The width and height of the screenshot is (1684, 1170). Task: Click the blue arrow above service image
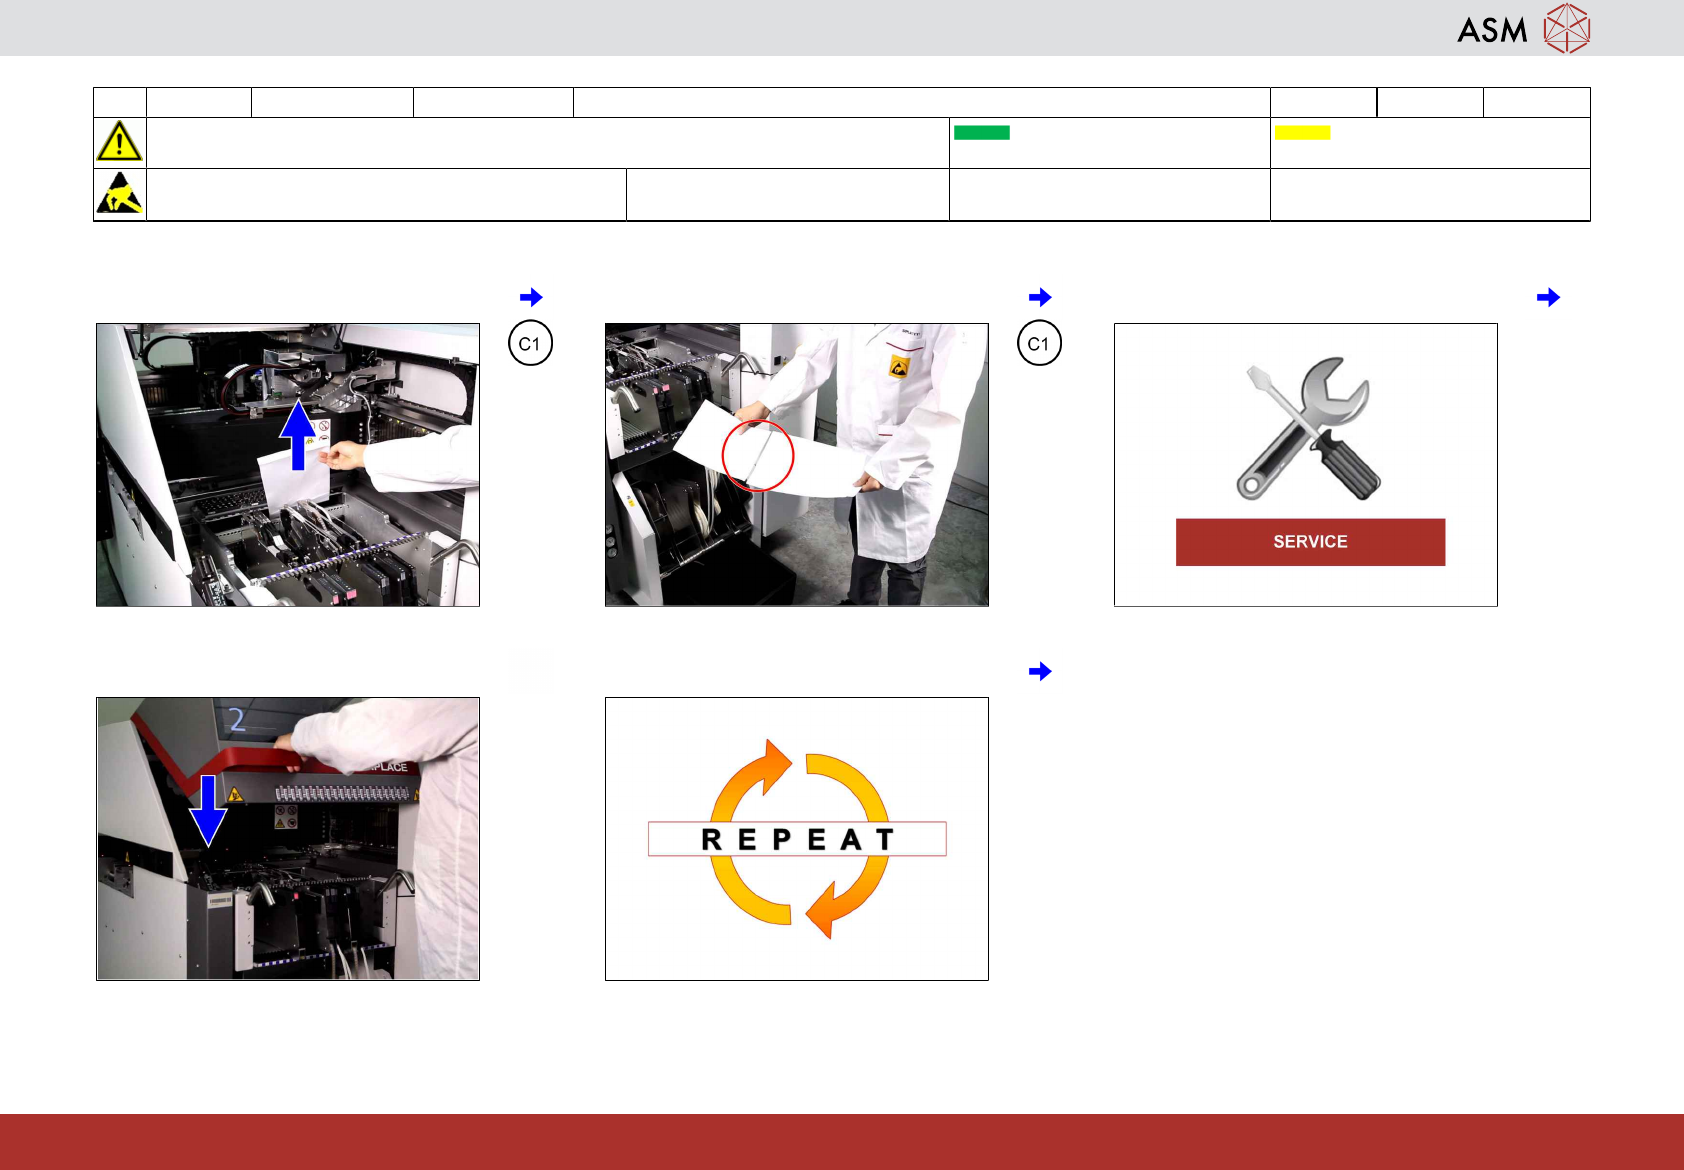tap(1548, 297)
